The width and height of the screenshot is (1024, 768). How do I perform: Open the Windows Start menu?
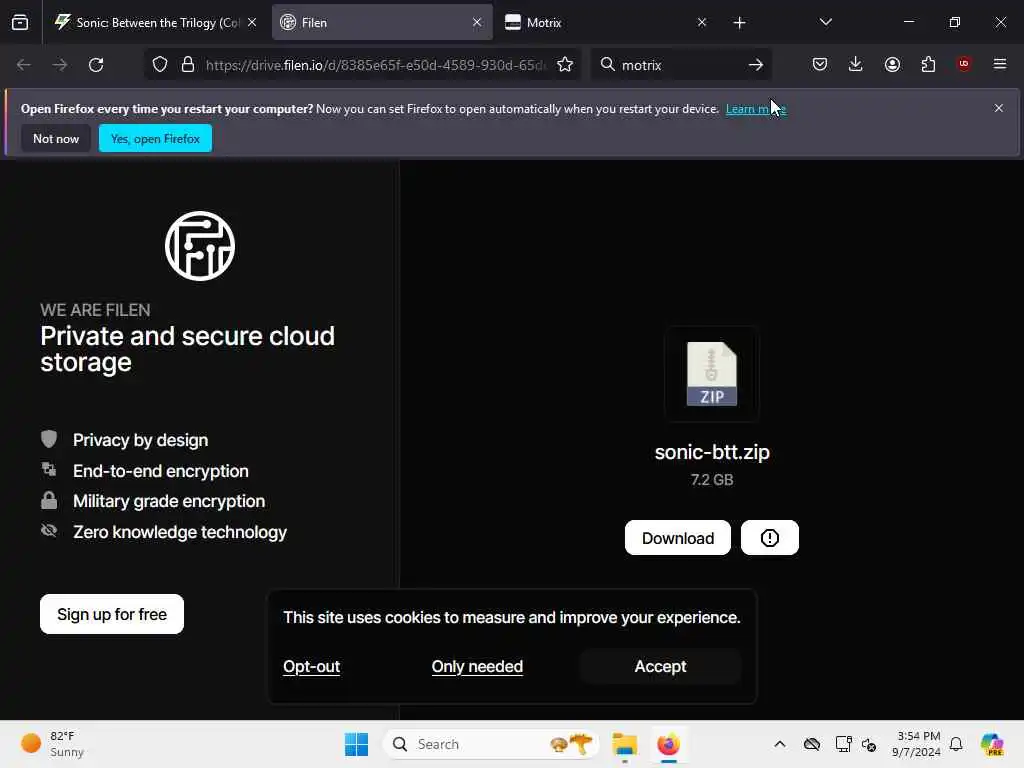357,744
